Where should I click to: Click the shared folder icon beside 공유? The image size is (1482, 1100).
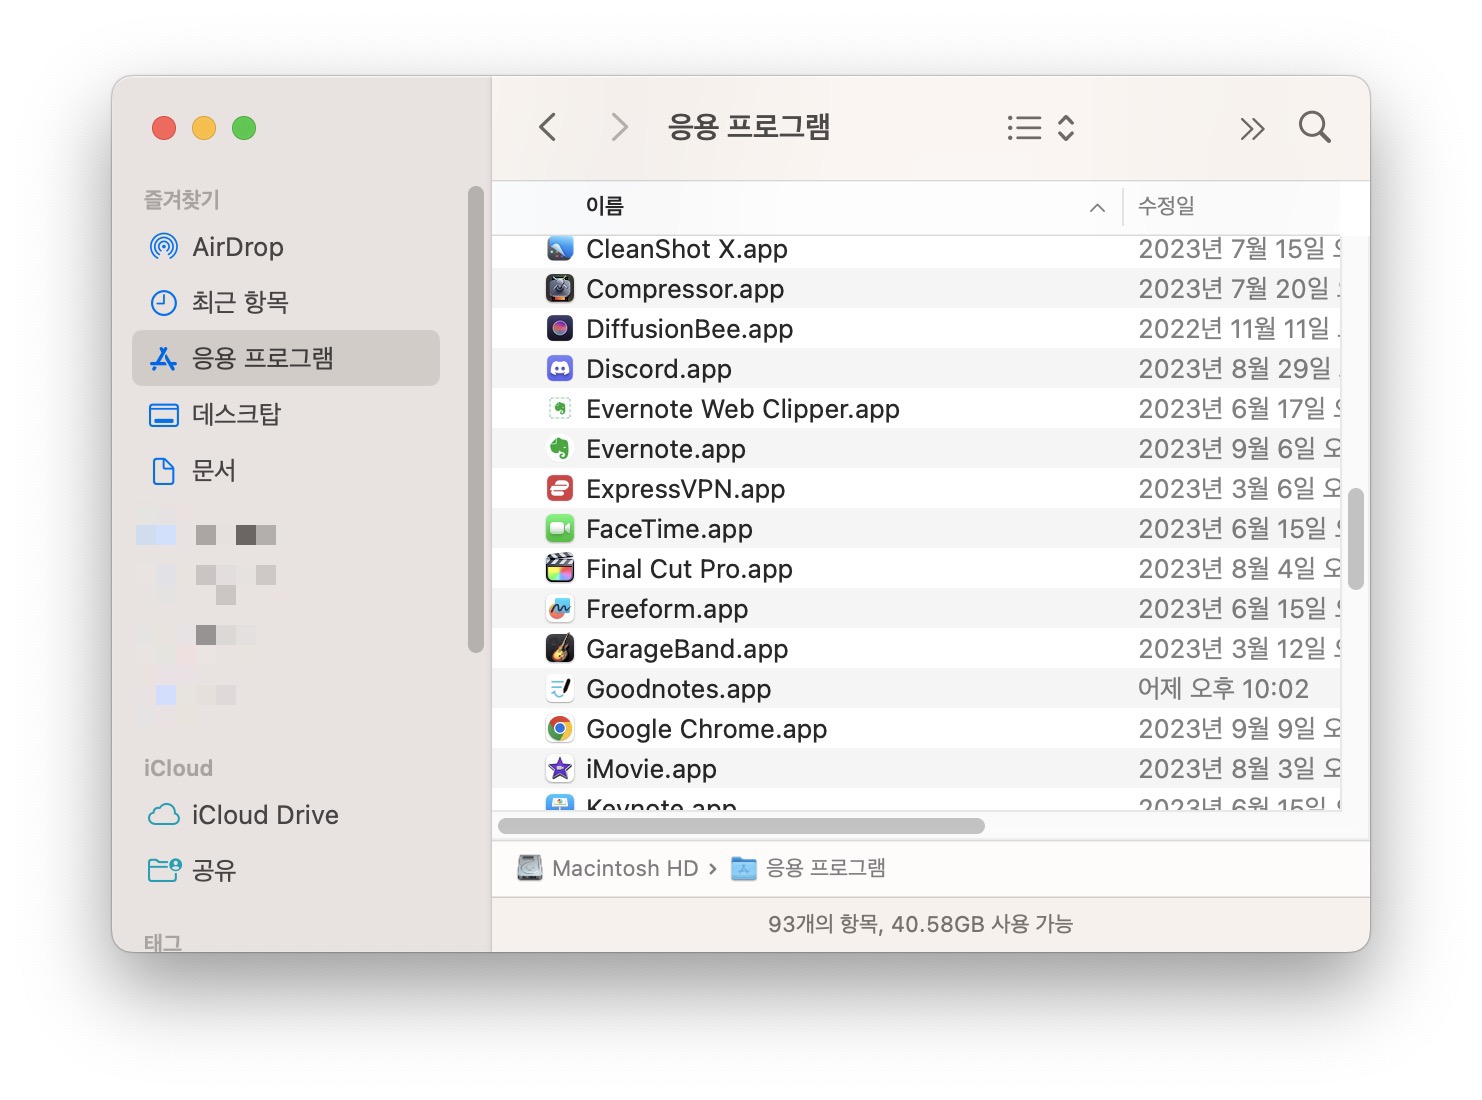164,870
